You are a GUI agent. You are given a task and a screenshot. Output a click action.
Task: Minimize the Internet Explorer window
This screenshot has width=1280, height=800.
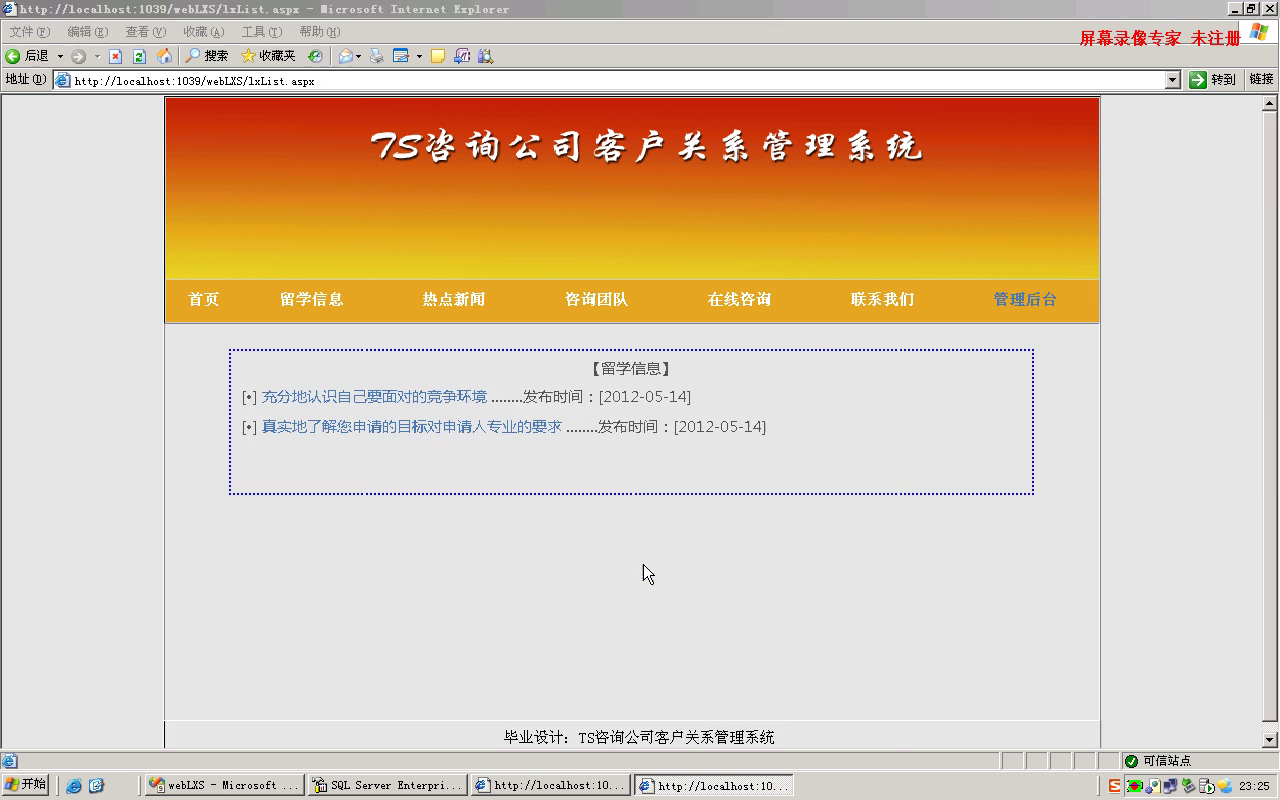coord(1235,9)
